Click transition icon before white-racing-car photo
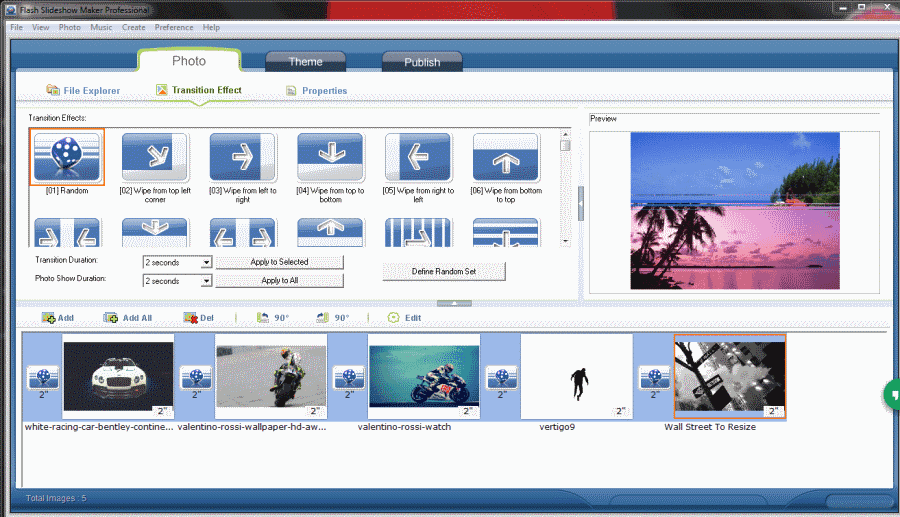This screenshot has width=900, height=517. (x=43, y=378)
